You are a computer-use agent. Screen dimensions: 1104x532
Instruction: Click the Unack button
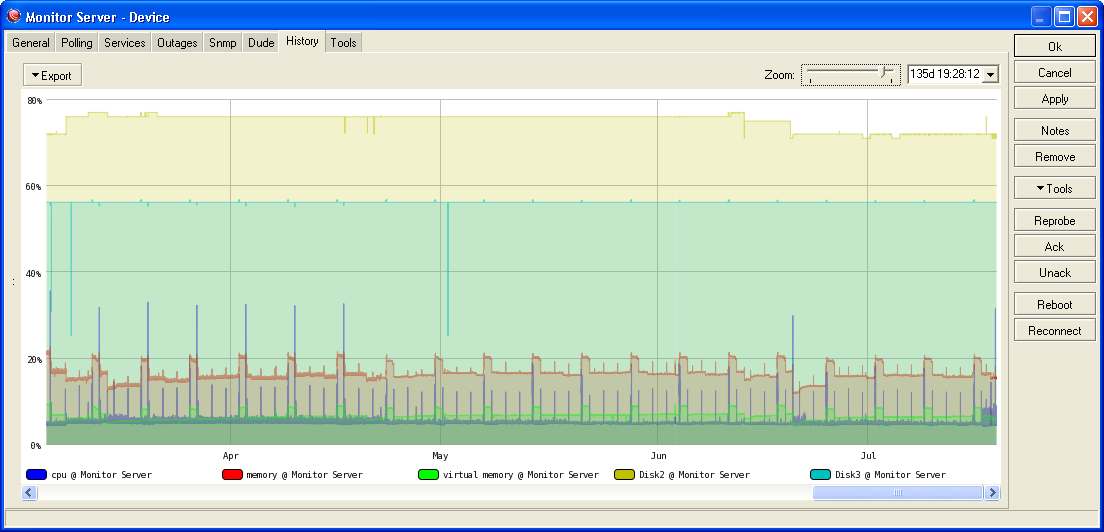(x=1055, y=273)
